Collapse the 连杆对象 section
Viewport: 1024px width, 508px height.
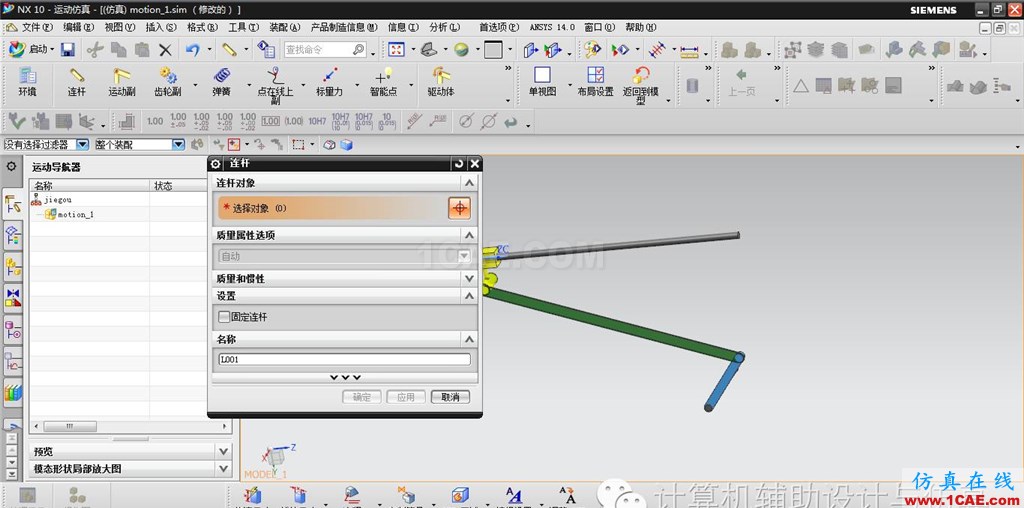click(x=469, y=183)
